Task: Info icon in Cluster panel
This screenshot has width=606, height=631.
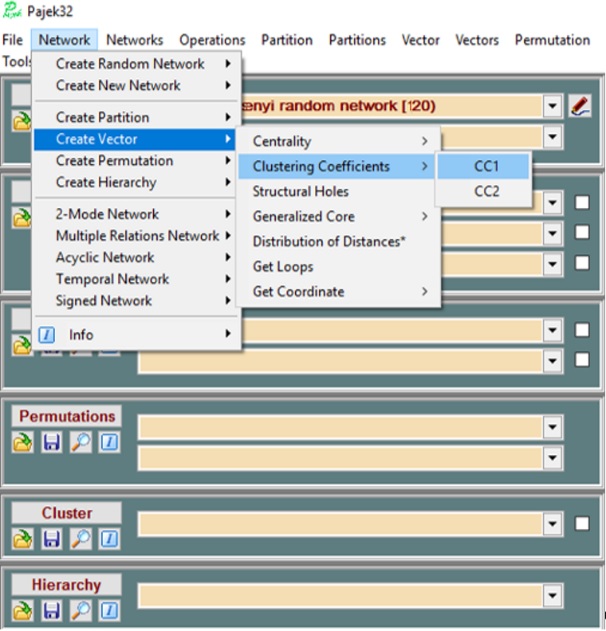Action: pyautogui.click(x=109, y=539)
